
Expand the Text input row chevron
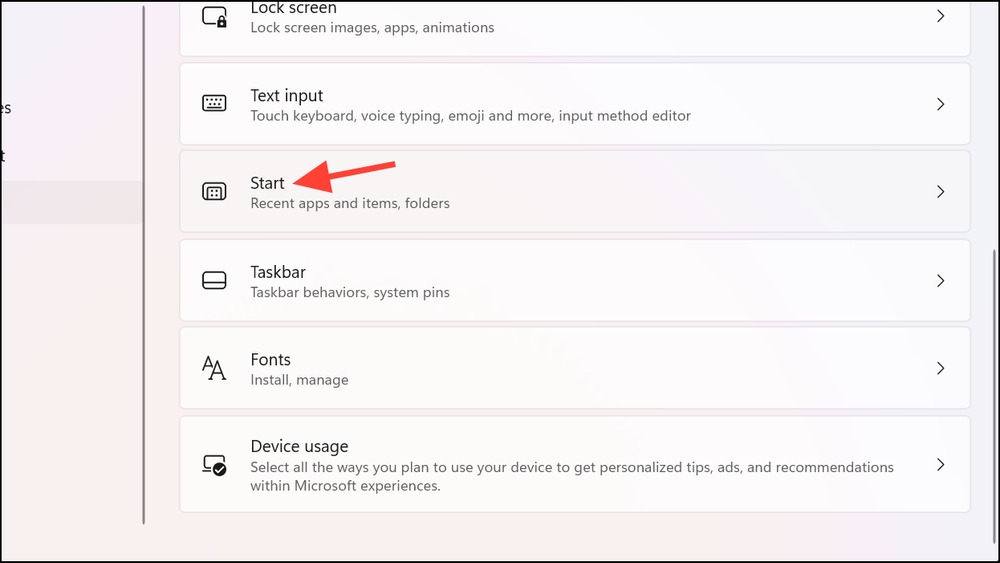(940, 104)
